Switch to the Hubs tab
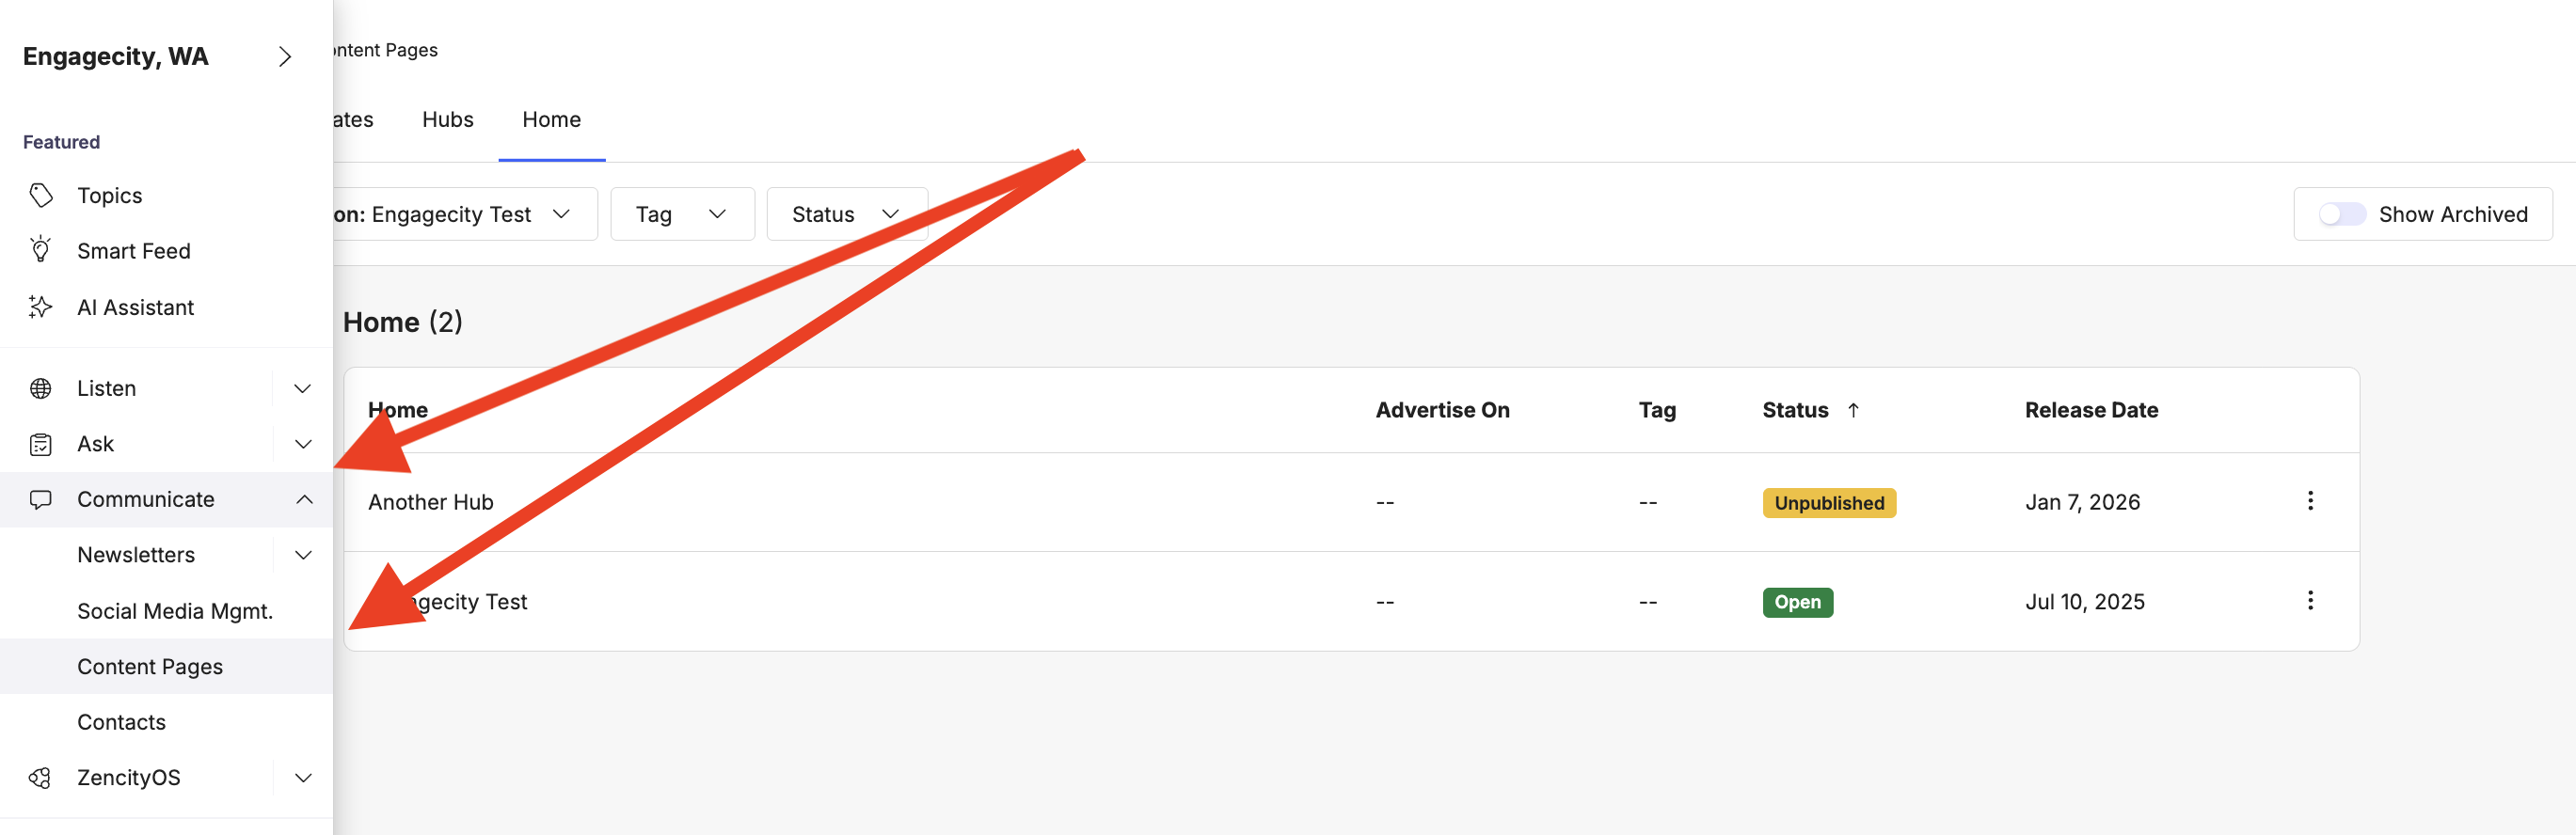The height and width of the screenshot is (835, 2576). coord(447,120)
